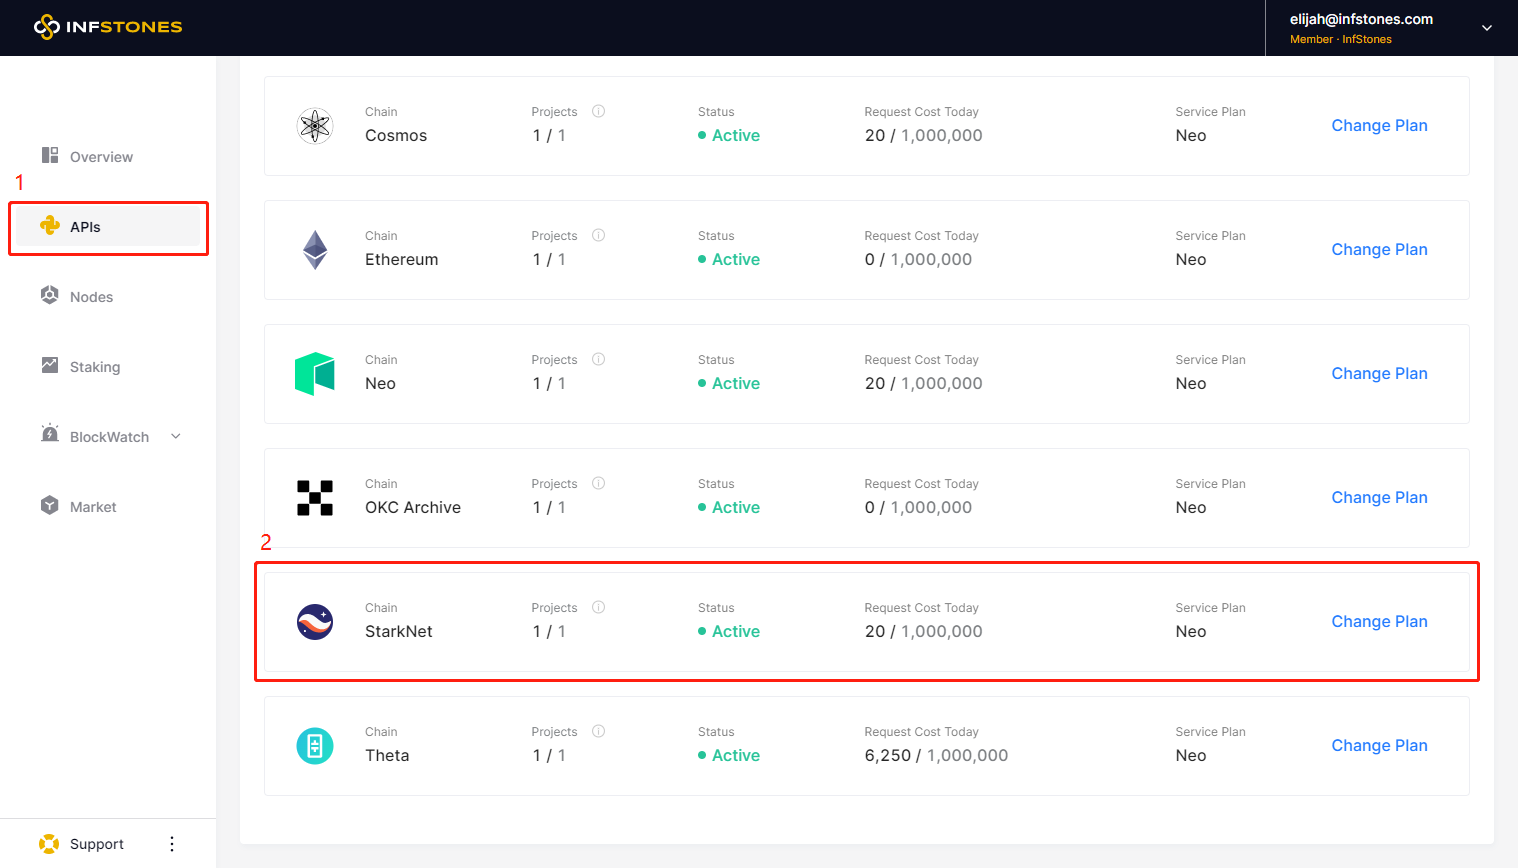1518x868 pixels.
Task: Click the 1 / 1 projects value for StarkNet
Action: pyautogui.click(x=549, y=631)
